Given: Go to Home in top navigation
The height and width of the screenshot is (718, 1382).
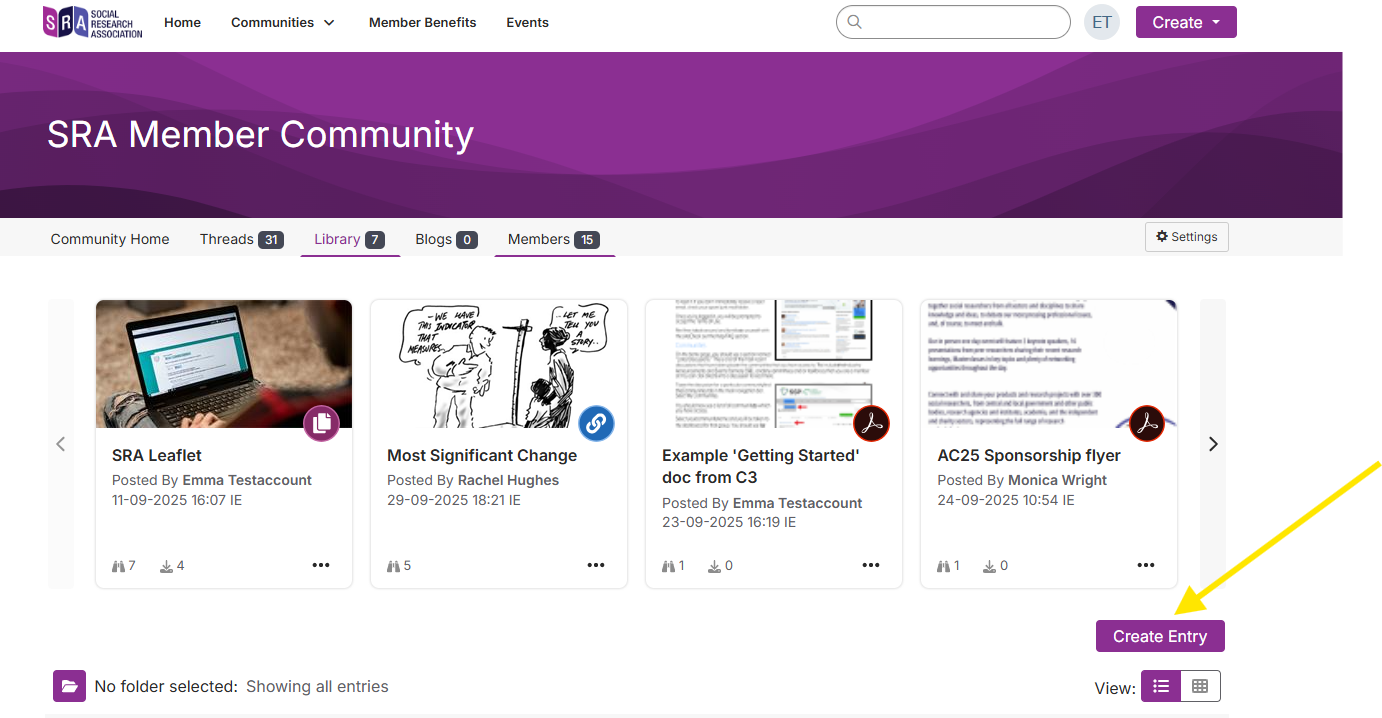Looking at the screenshot, I should point(182,22).
